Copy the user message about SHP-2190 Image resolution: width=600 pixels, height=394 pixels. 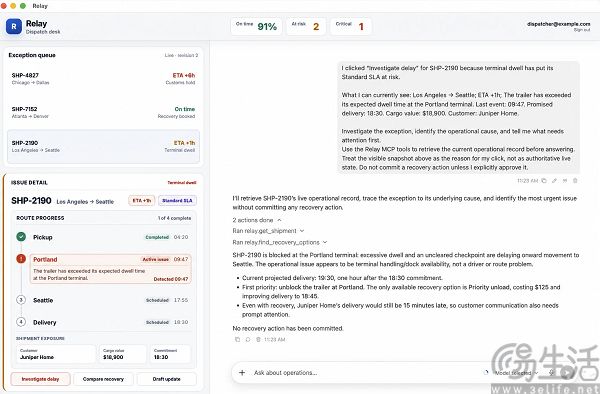coord(544,181)
